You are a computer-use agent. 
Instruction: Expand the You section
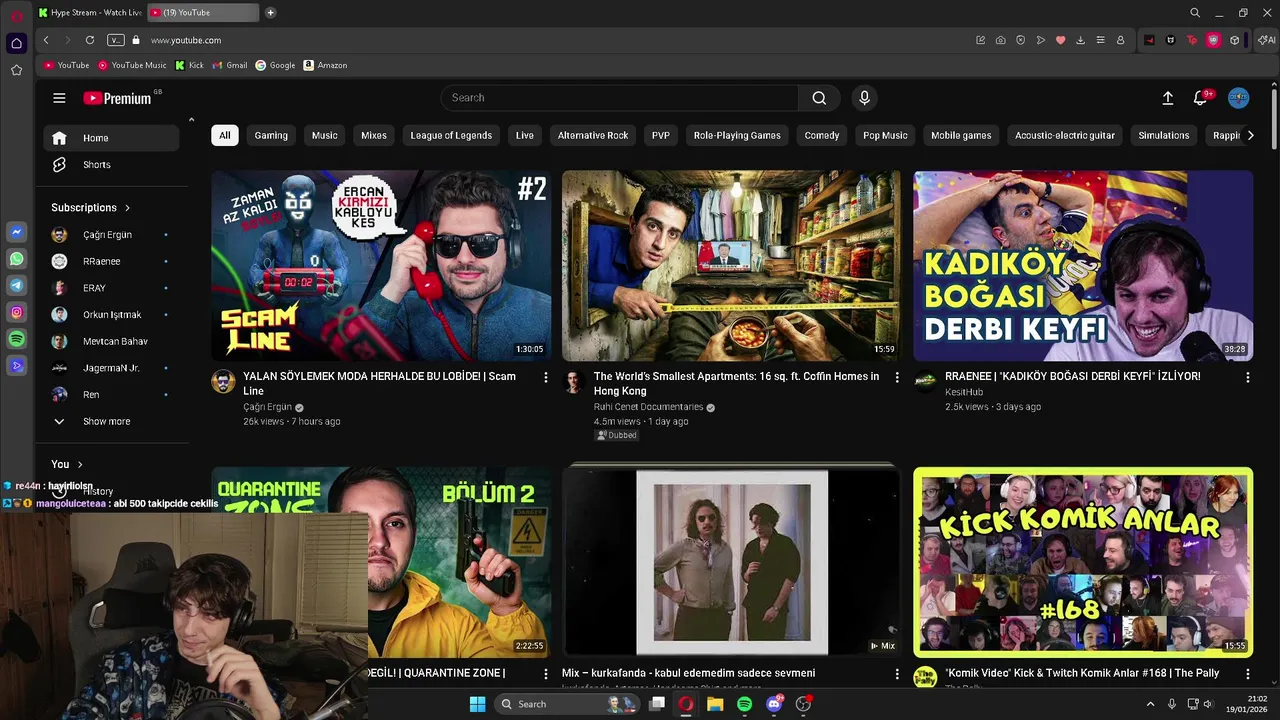[67, 464]
